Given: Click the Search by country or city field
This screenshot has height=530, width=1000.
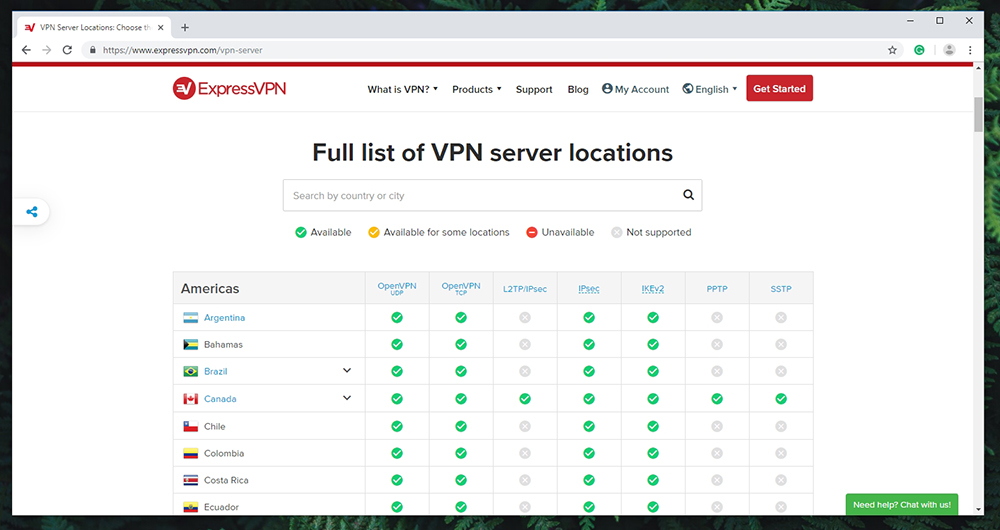Looking at the screenshot, I should 492,195.
